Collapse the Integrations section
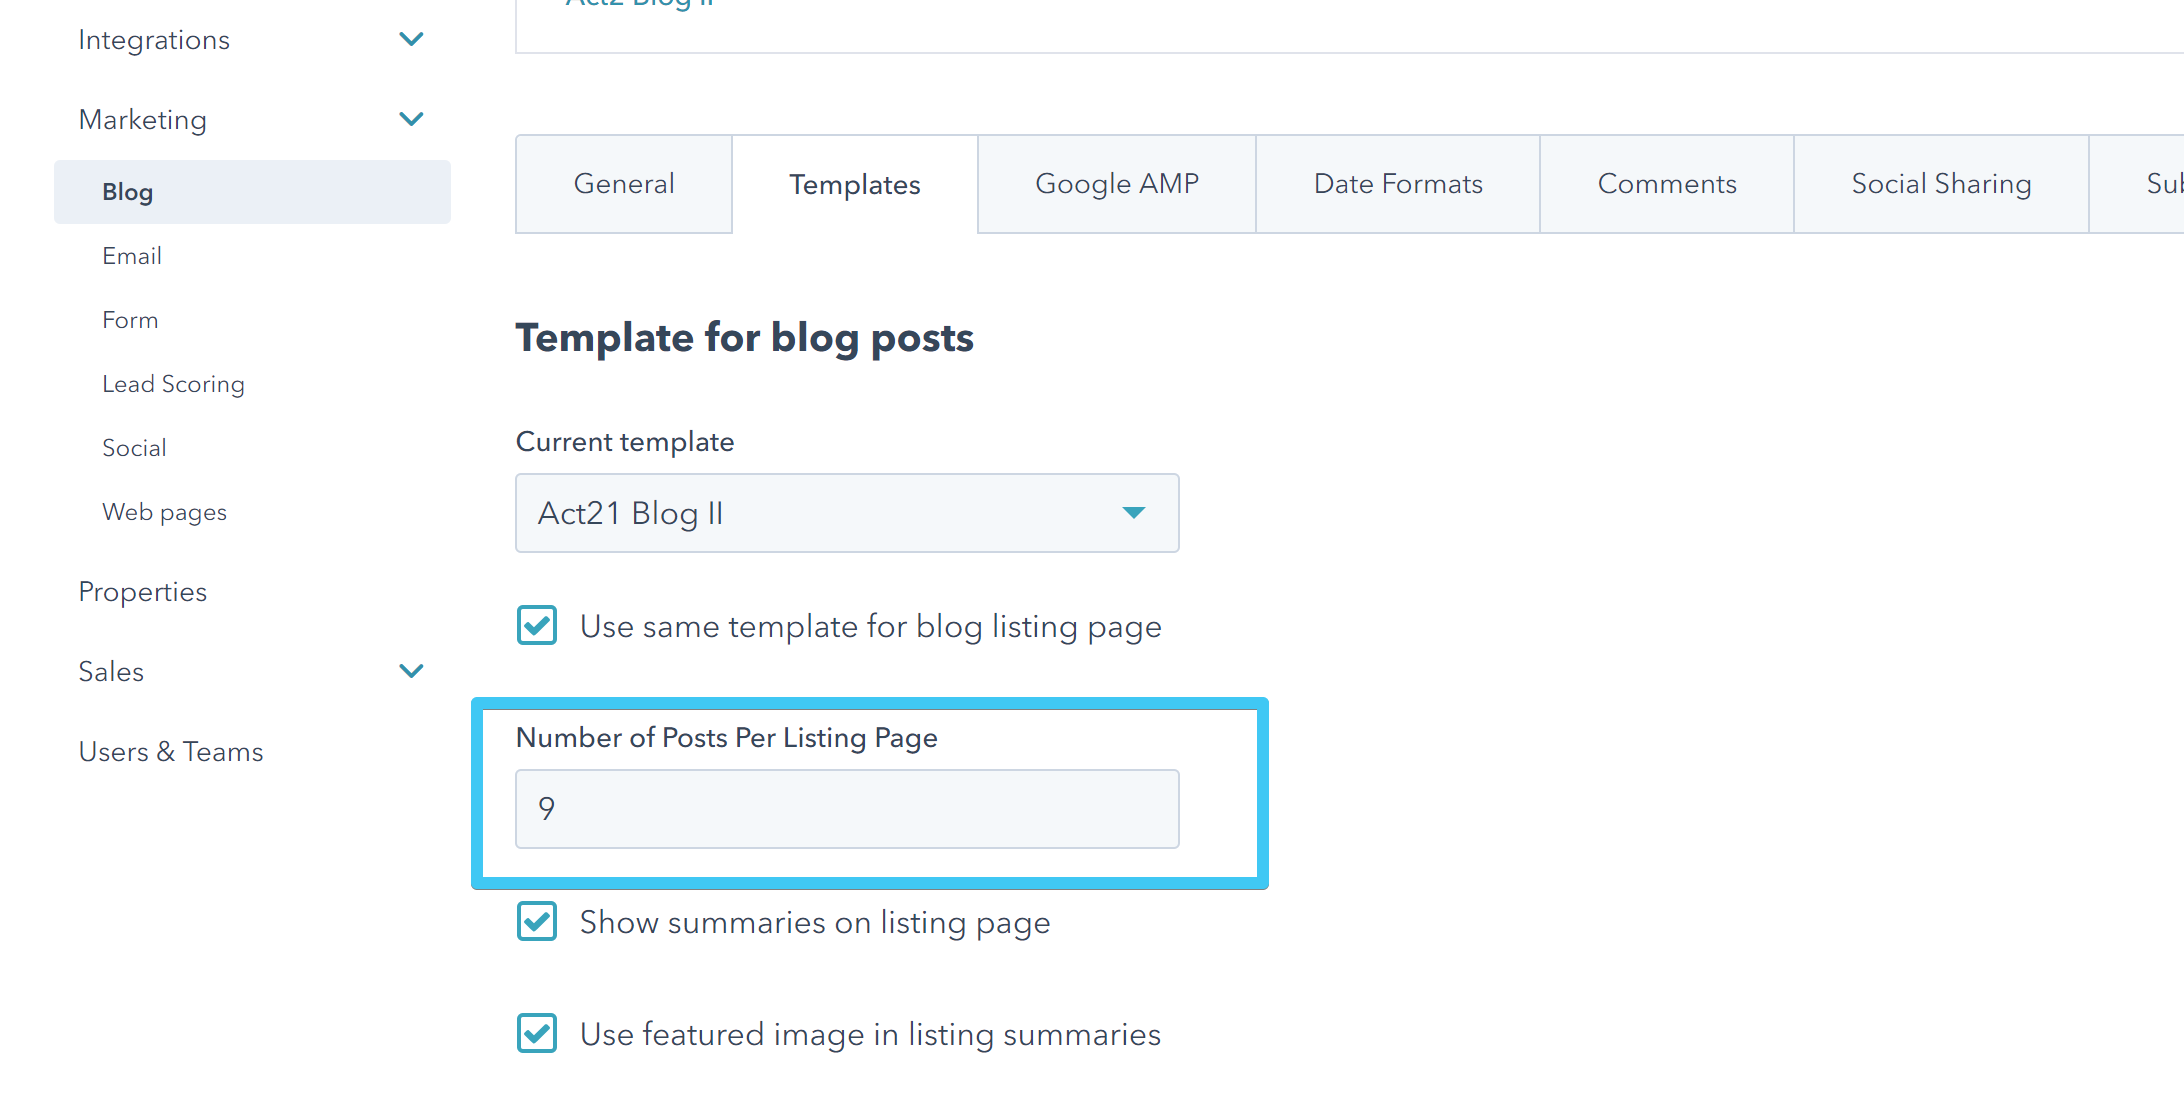Viewport: 2184px width, 1118px height. coord(411,38)
